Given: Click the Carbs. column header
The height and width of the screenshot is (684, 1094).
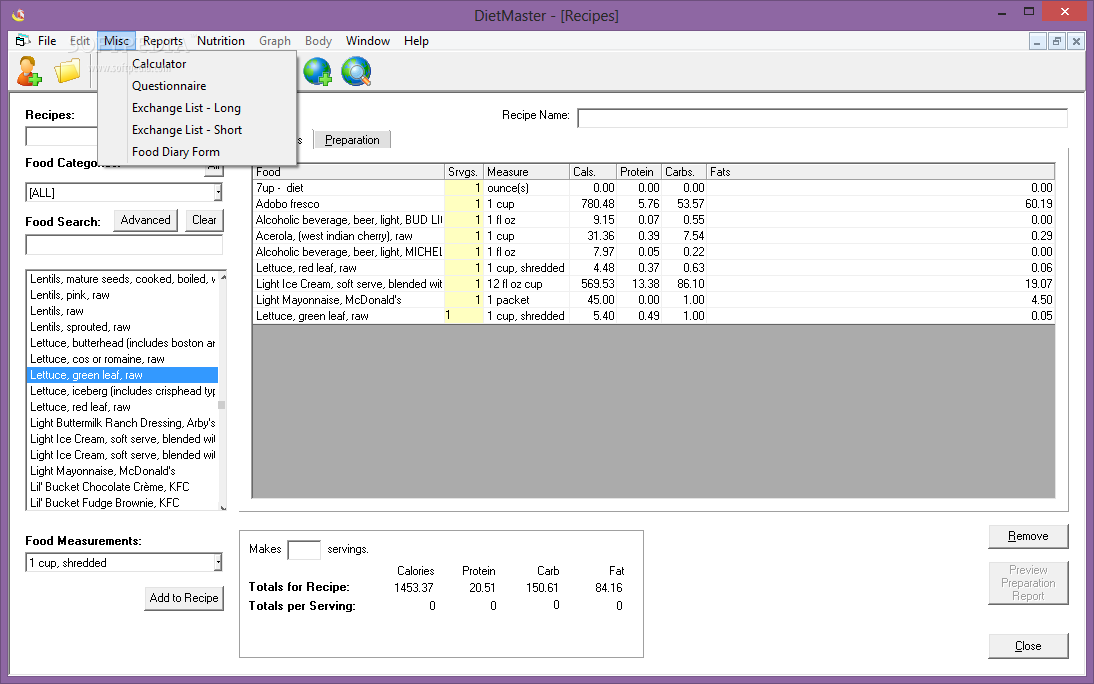Looking at the screenshot, I should 684,172.
